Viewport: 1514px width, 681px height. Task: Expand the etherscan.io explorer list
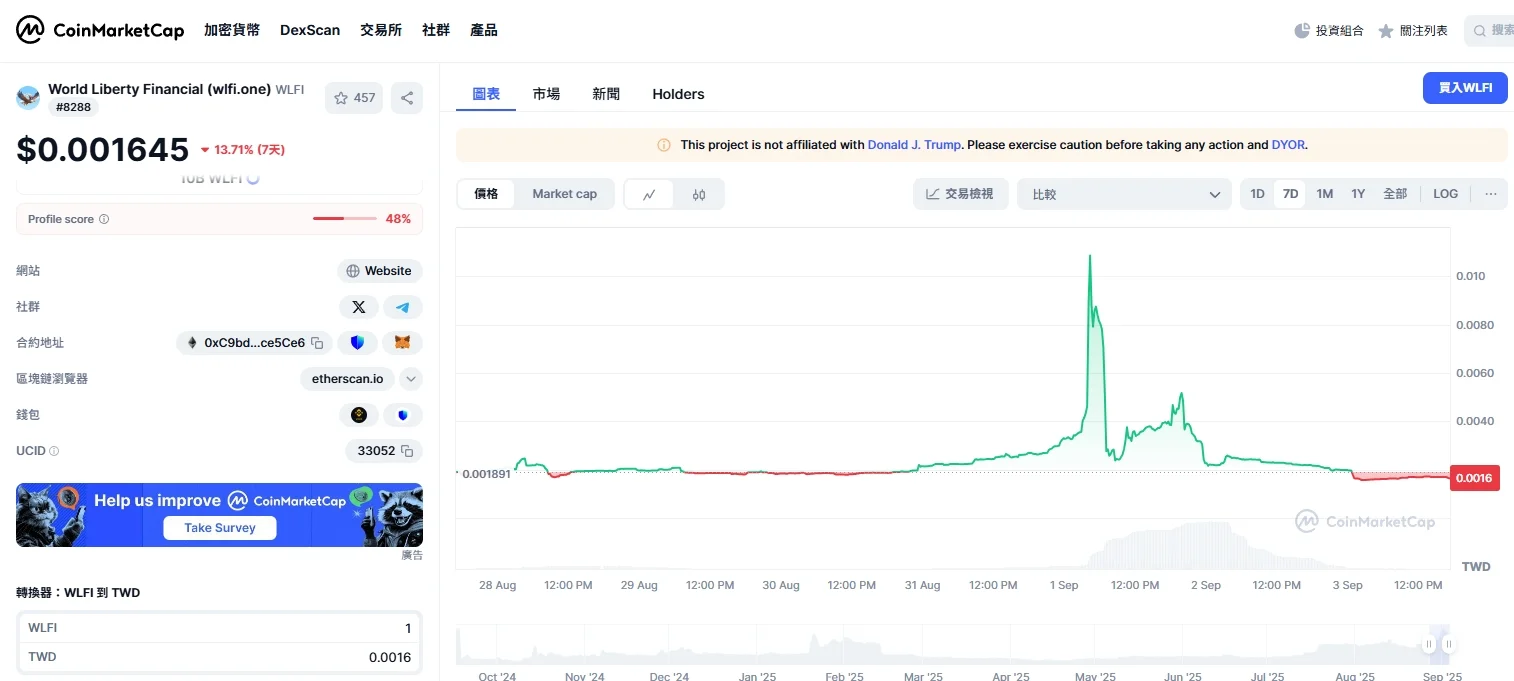click(411, 379)
